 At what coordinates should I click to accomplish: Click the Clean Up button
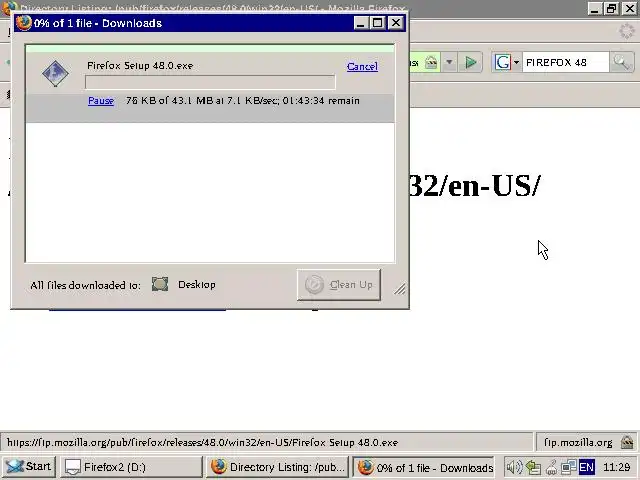pyautogui.click(x=339, y=284)
